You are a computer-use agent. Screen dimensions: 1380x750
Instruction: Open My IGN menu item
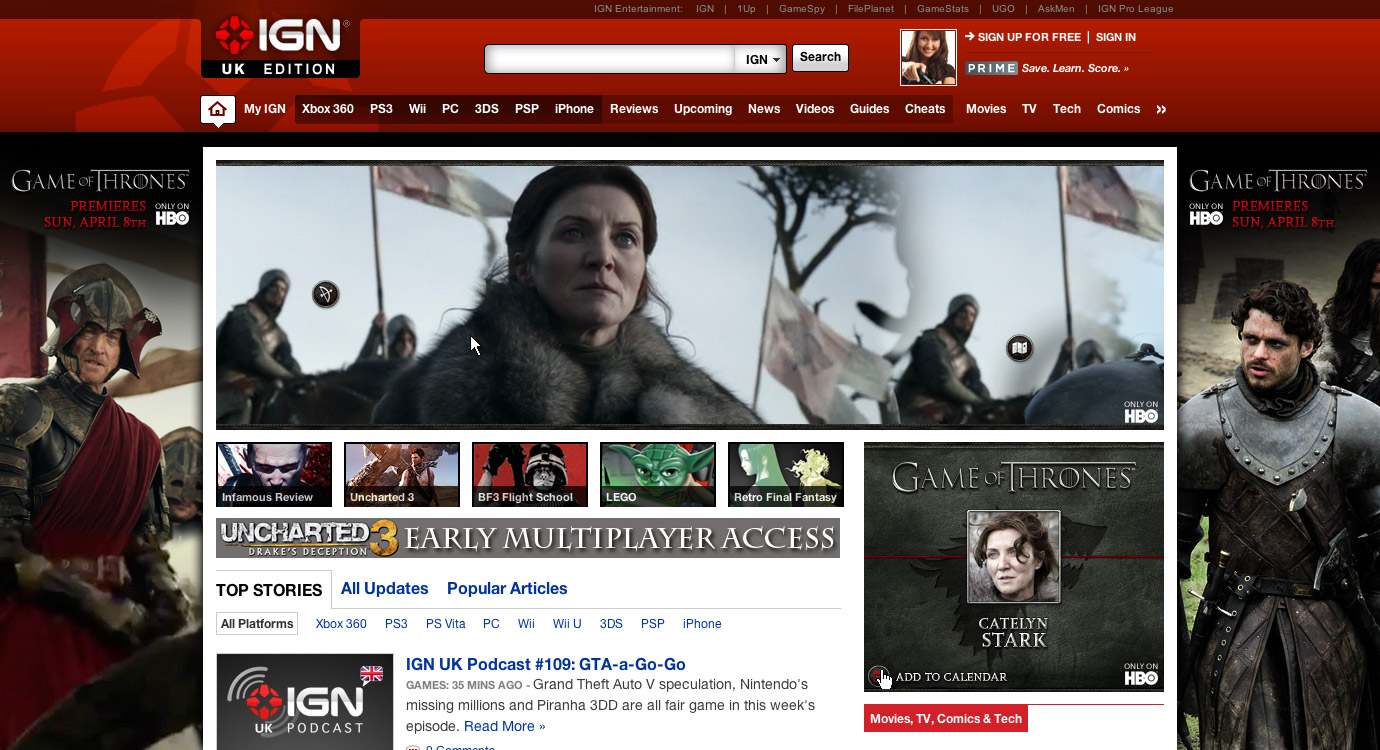click(265, 109)
